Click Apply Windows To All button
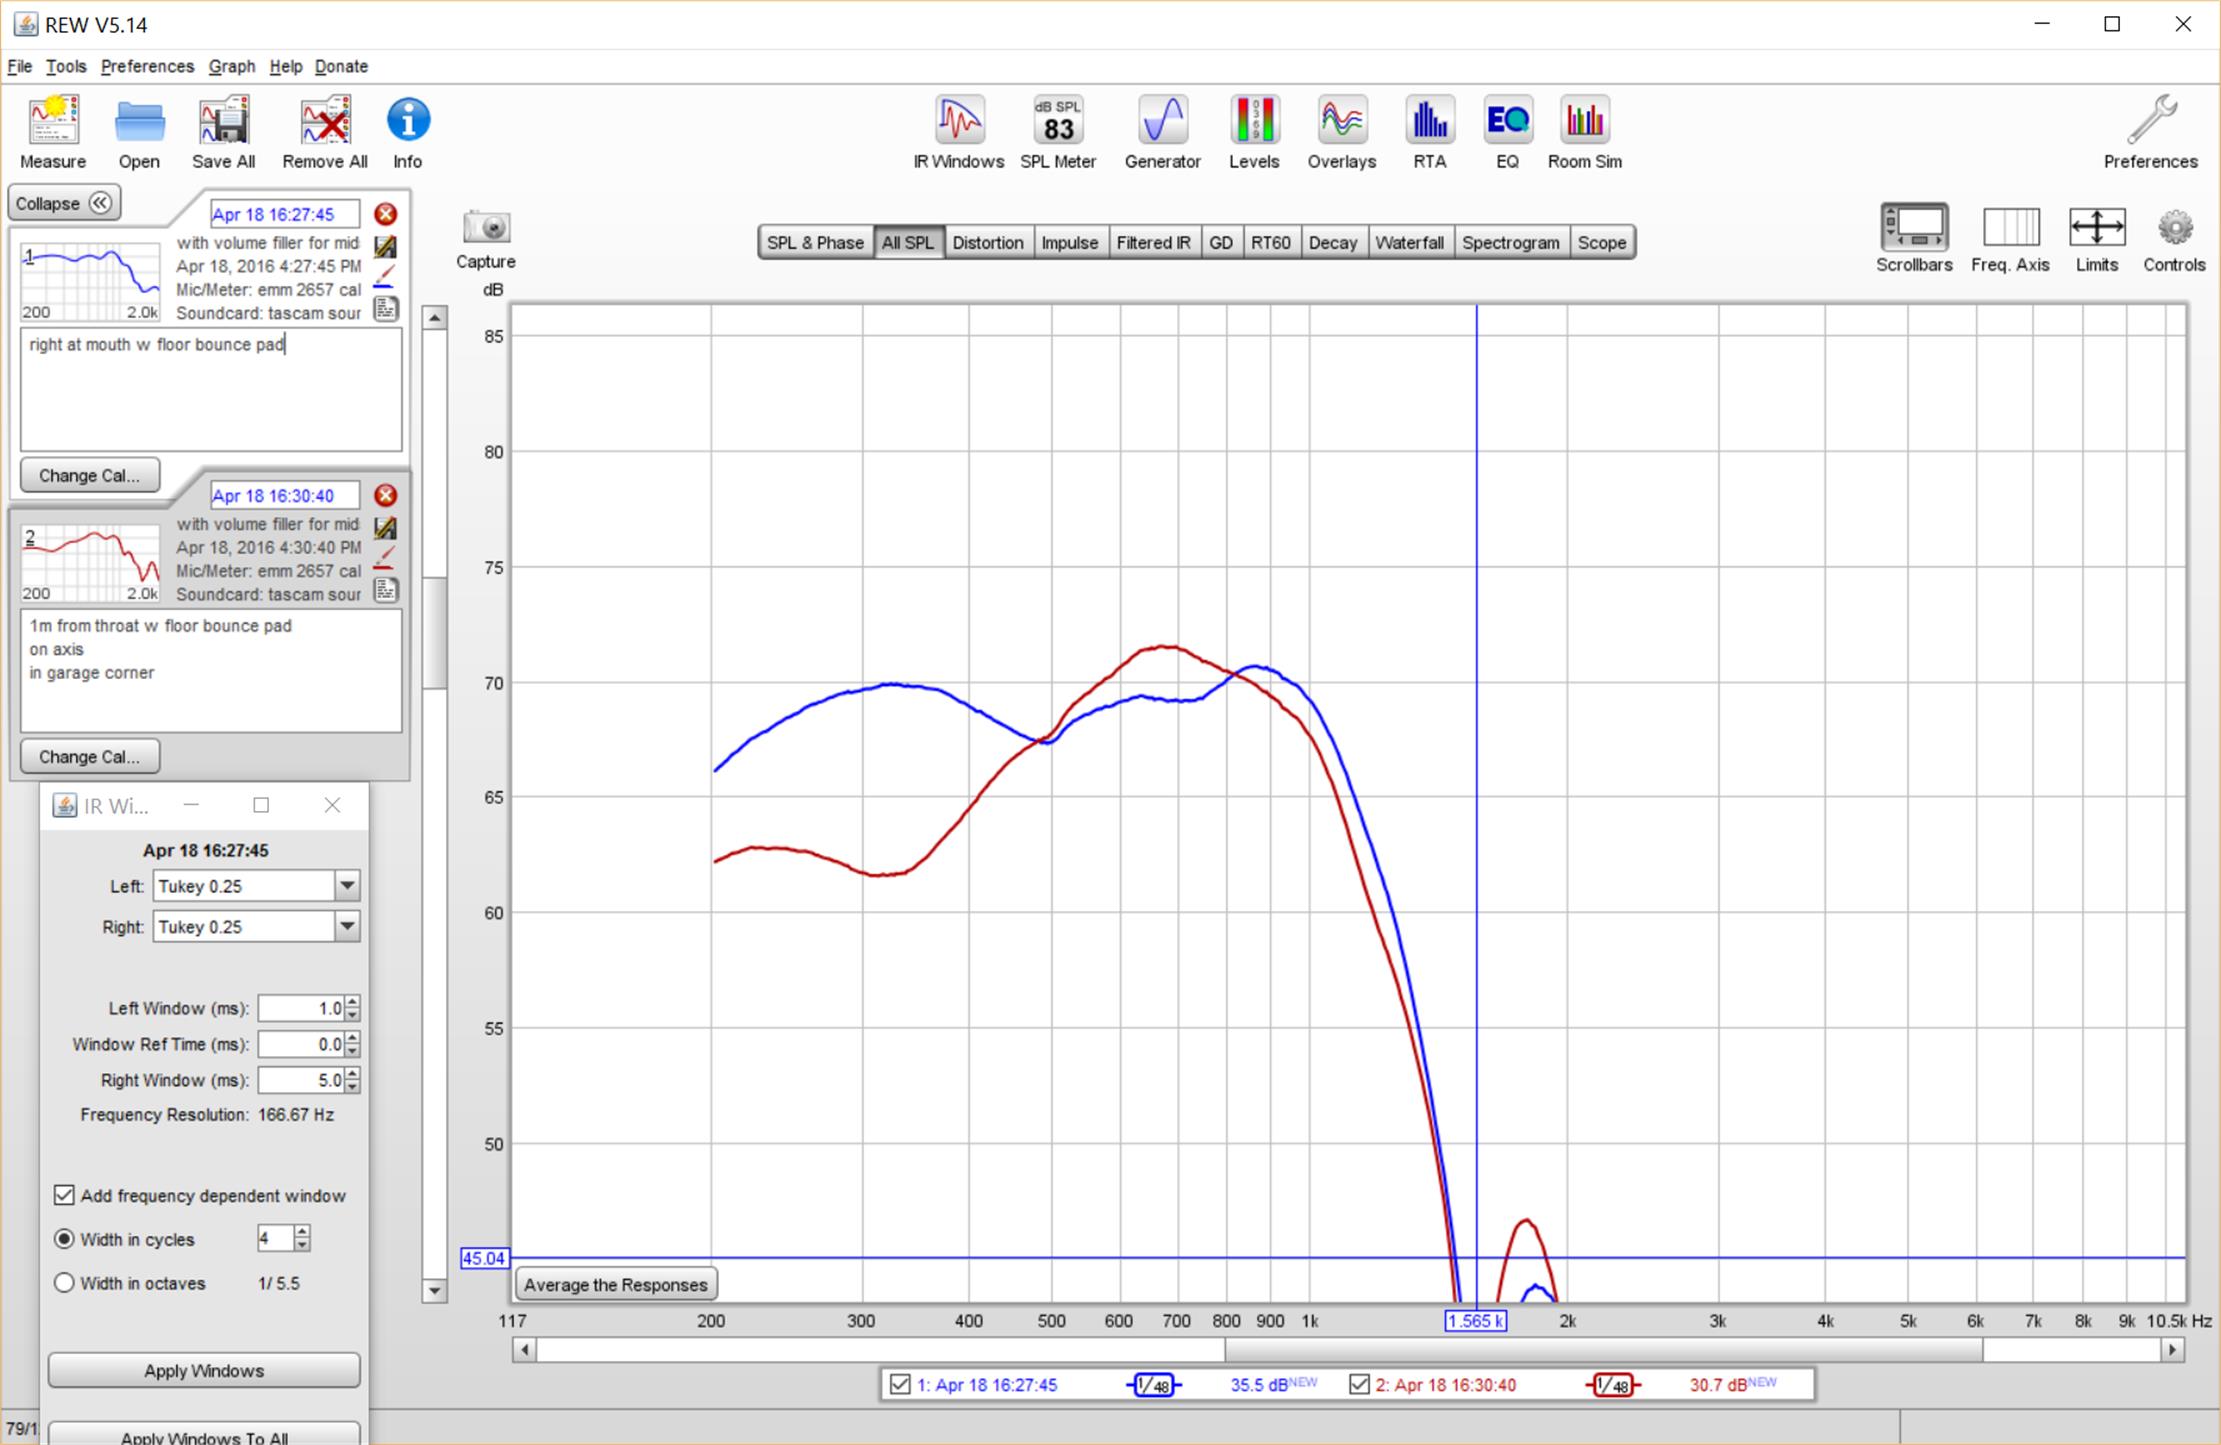 (x=204, y=1435)
